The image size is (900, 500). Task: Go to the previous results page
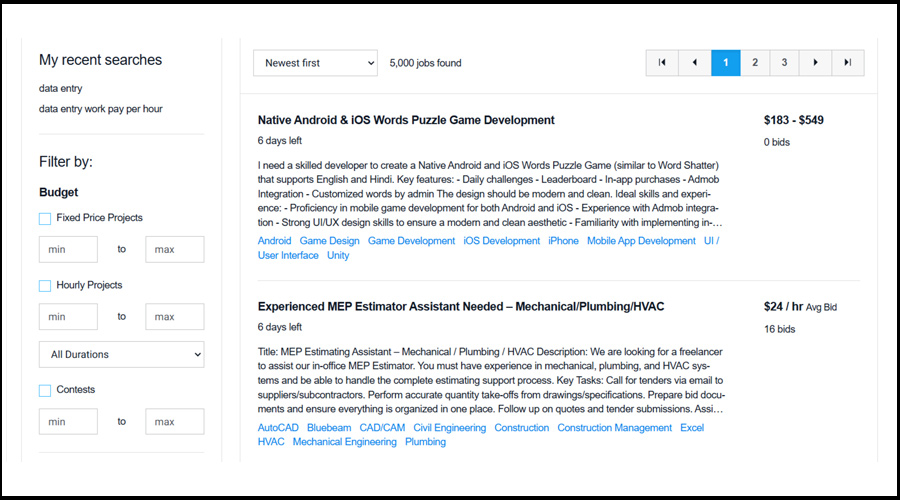pyautogui.click(x=694, y=63)
